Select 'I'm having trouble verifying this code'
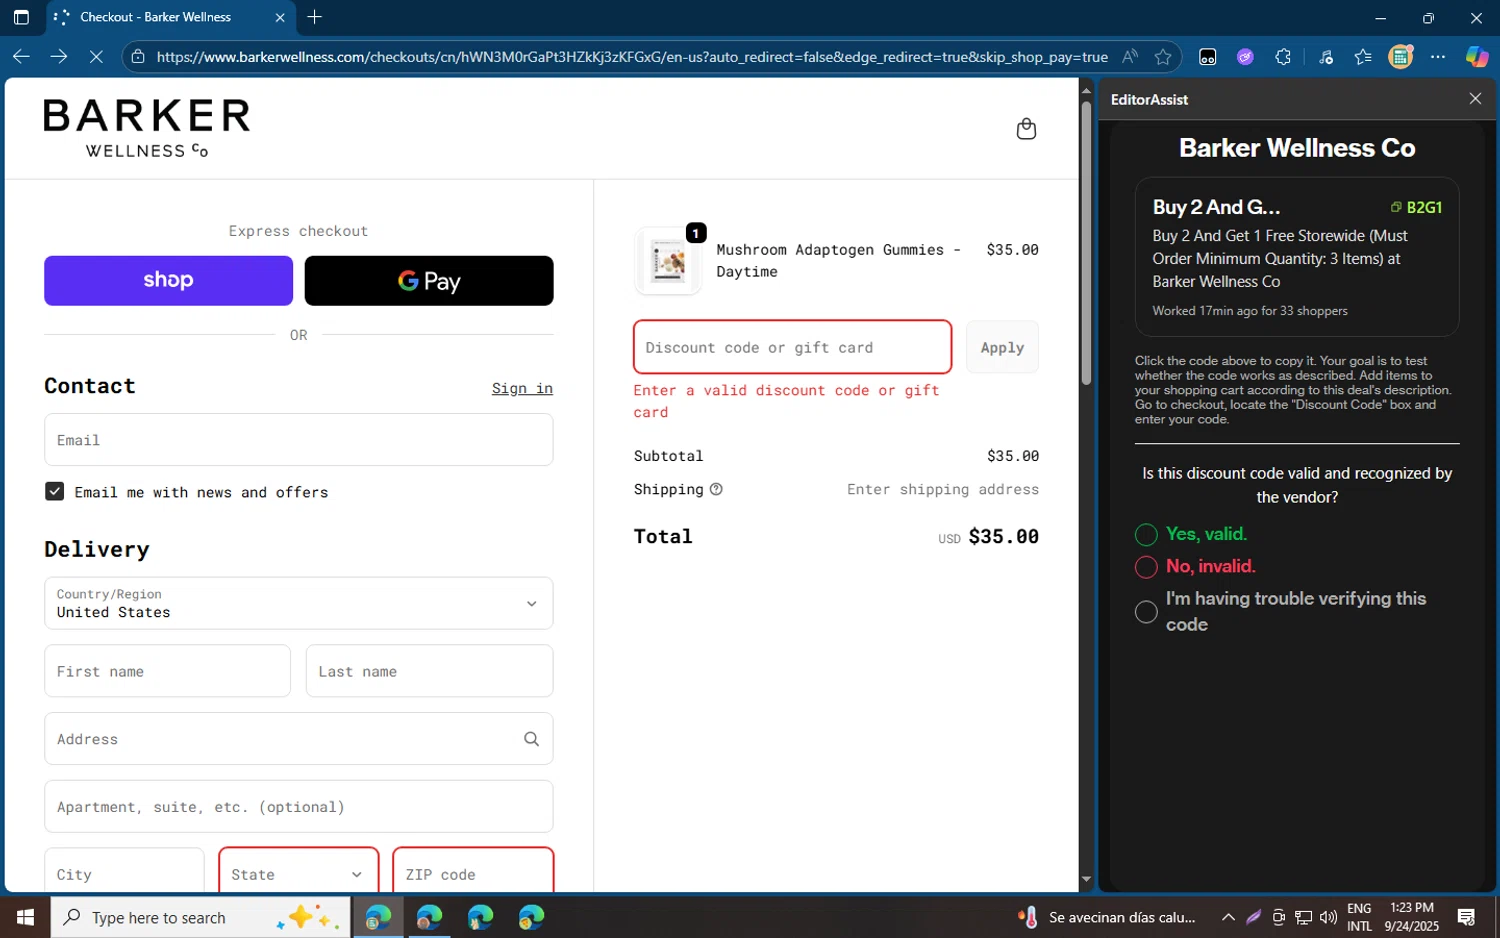 pyautogui.click(x=1146, y=612)
